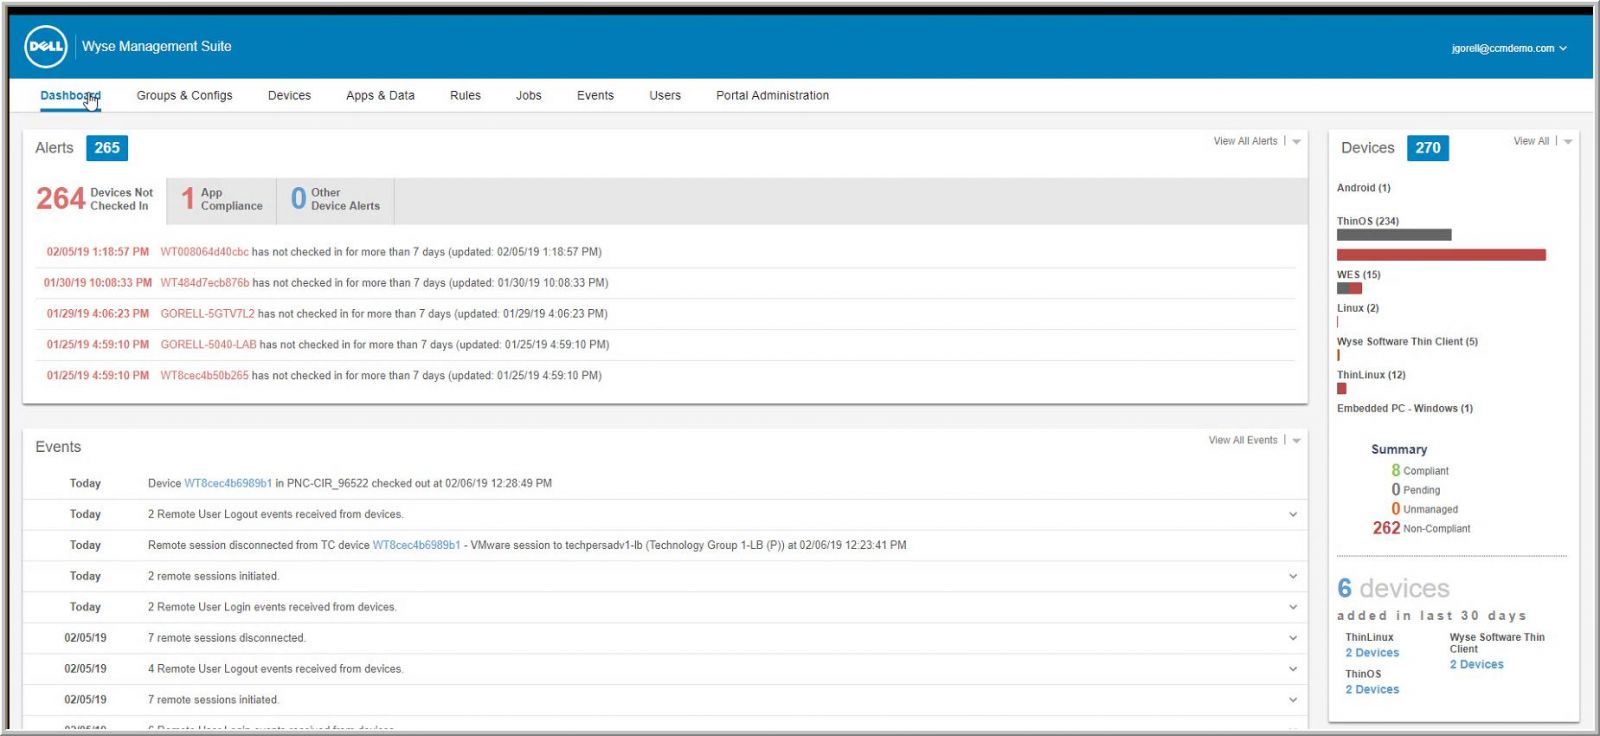Select Embedded PC - Windows (1) label
The width and height of the screenshot is (1600, 736).
(x=1405, y=409)
